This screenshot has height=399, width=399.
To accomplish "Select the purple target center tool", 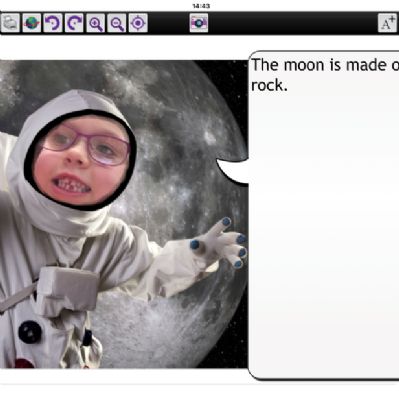I will [x=138, y=23].
